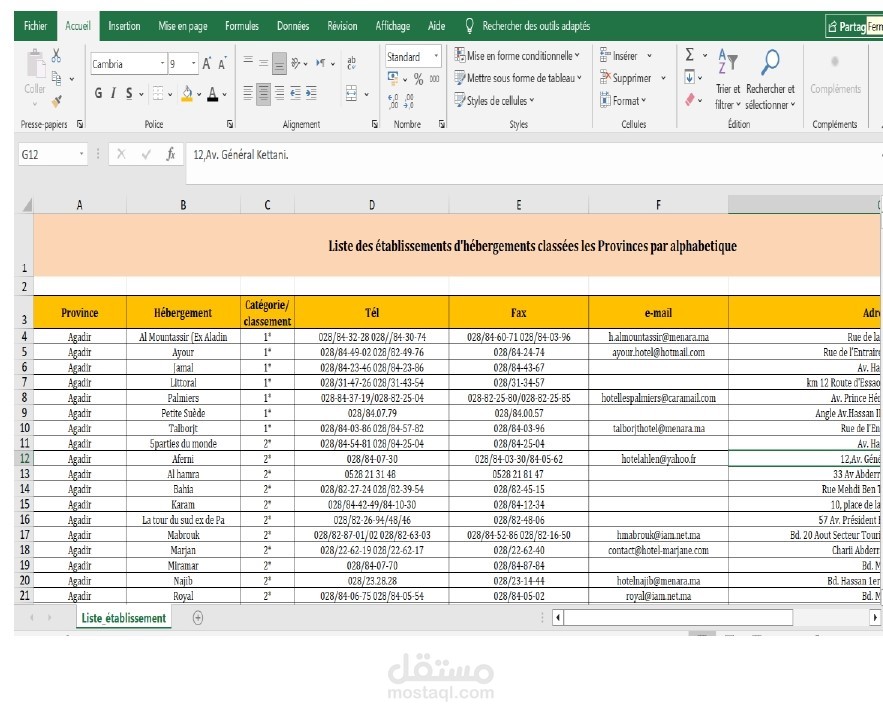Click the Clear eraser icon

point(689,100)
